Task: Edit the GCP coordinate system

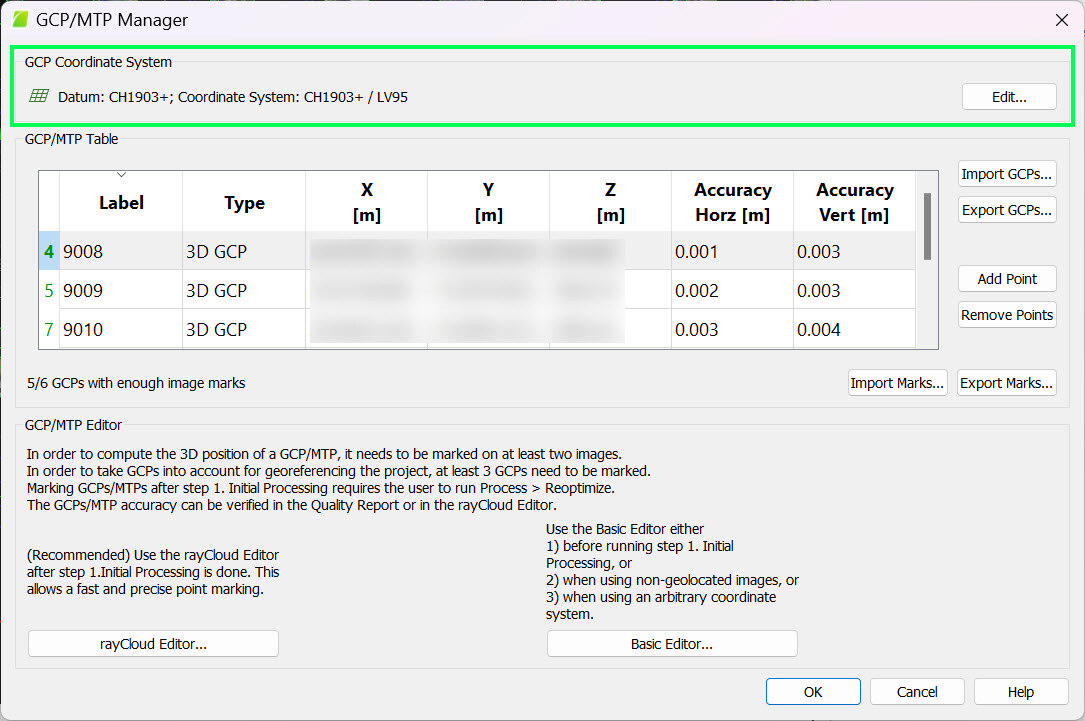Action: coord(1008,96)
